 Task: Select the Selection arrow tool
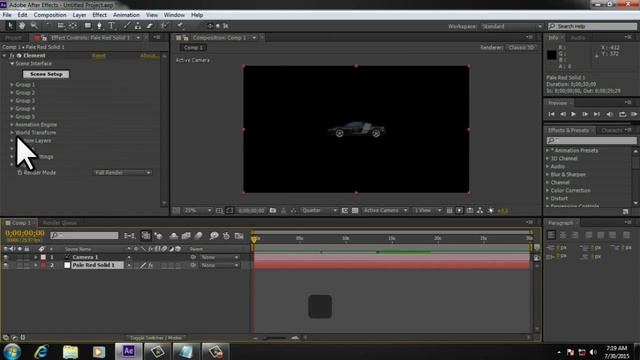click(x=10, y=26)
